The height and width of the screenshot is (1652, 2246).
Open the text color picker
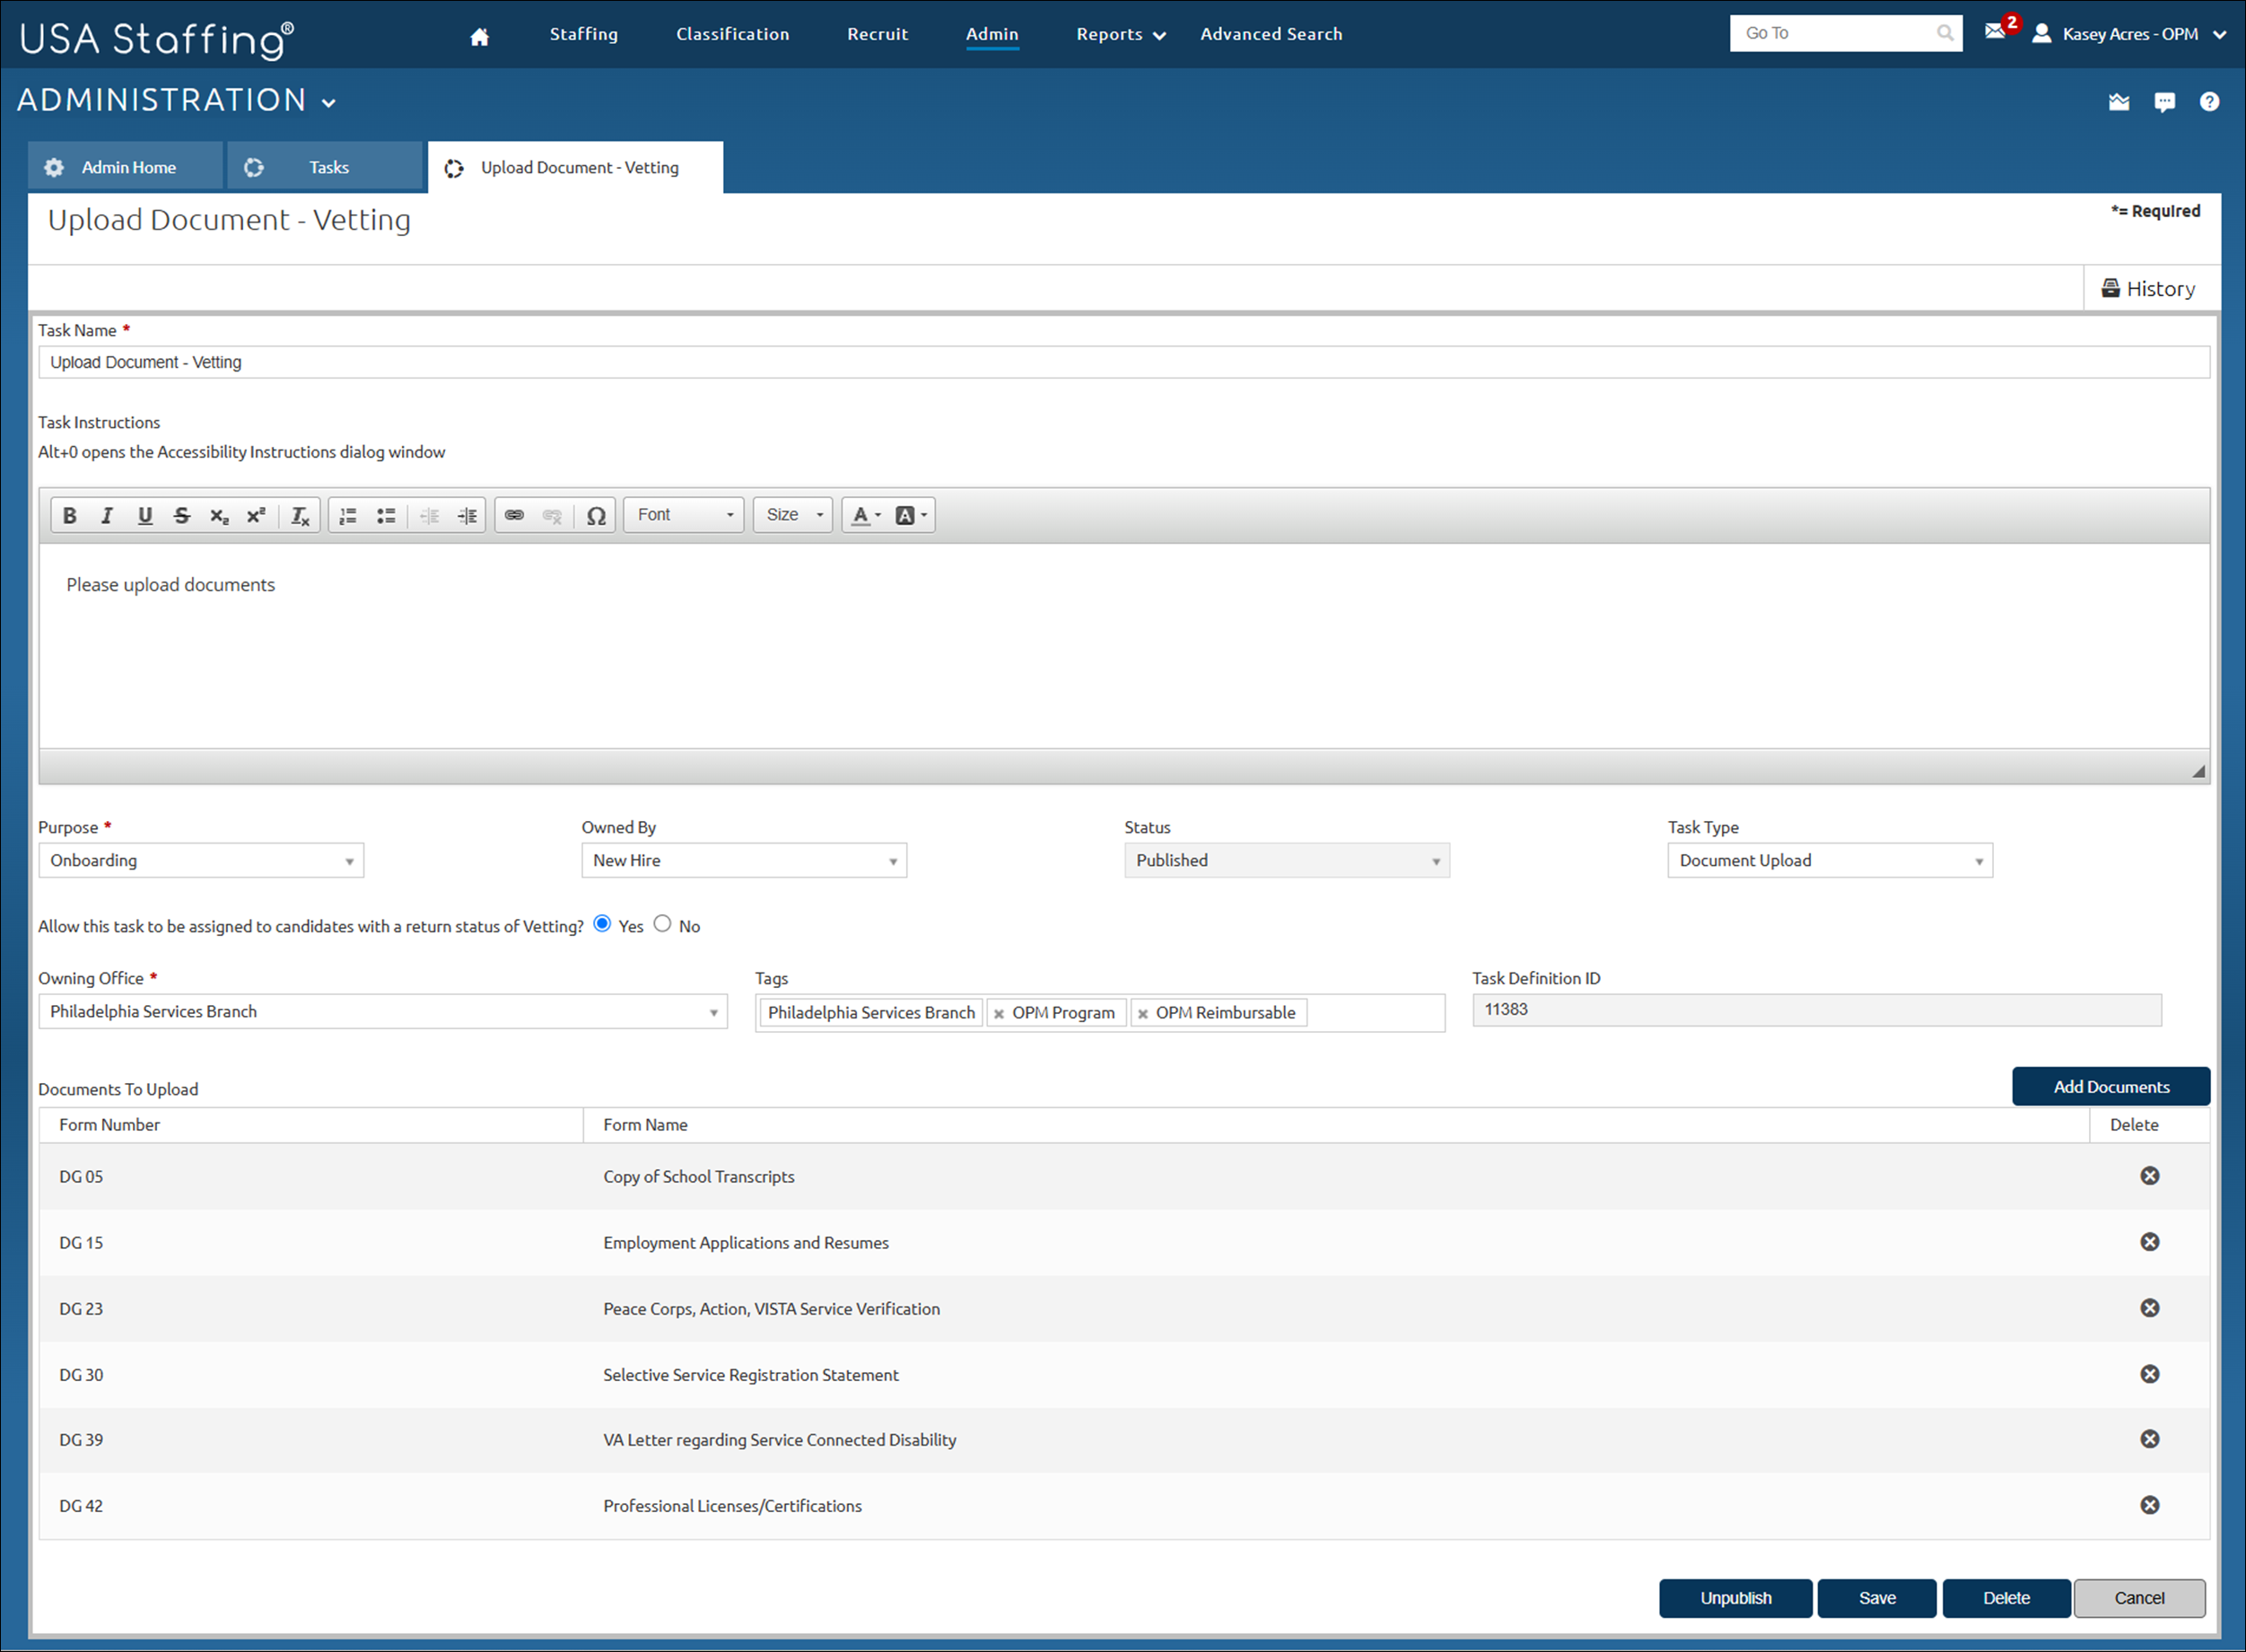pyautogui.click(x=866, y=515)
